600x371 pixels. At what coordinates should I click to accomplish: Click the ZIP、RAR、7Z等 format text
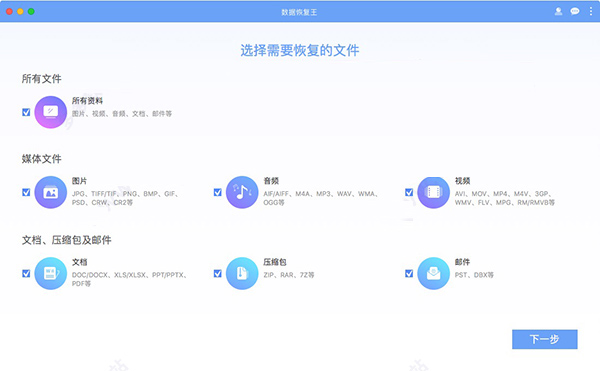click(289, 275)
